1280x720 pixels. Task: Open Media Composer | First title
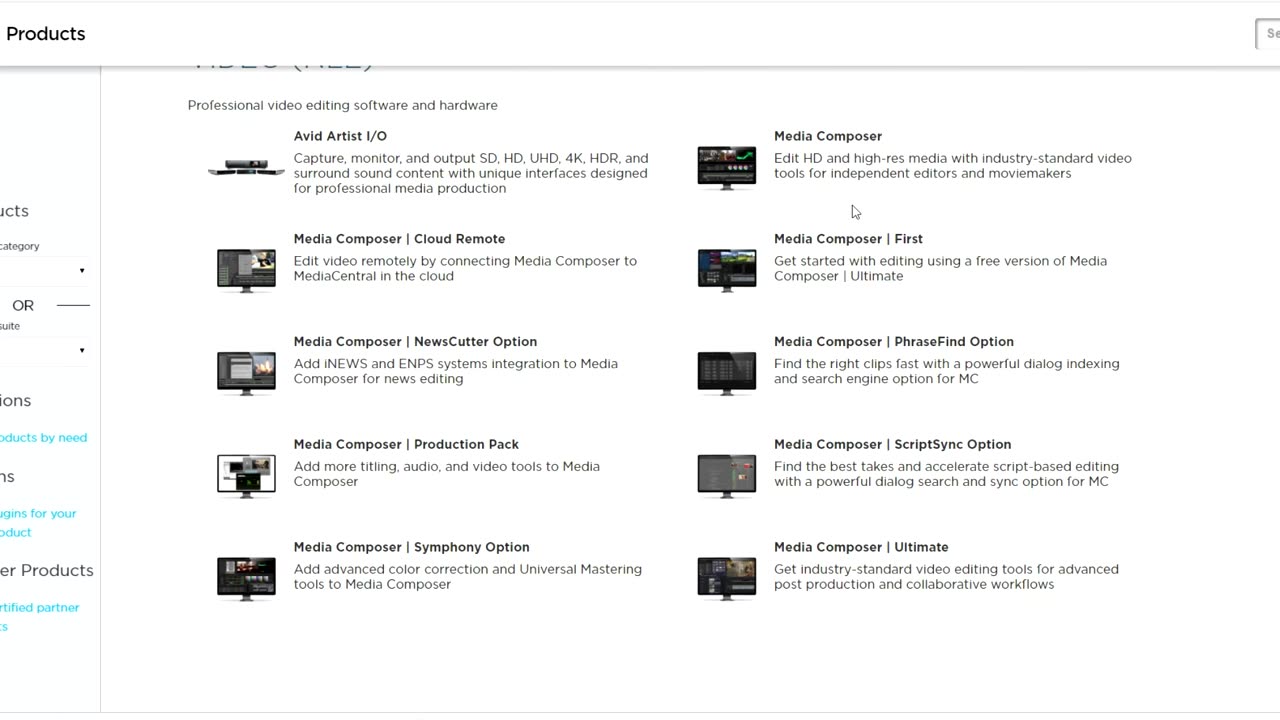click(848, 239)
